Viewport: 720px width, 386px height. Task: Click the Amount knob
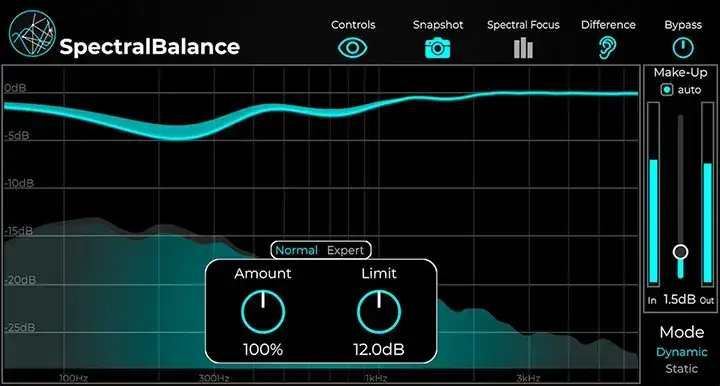coord(263,312)
